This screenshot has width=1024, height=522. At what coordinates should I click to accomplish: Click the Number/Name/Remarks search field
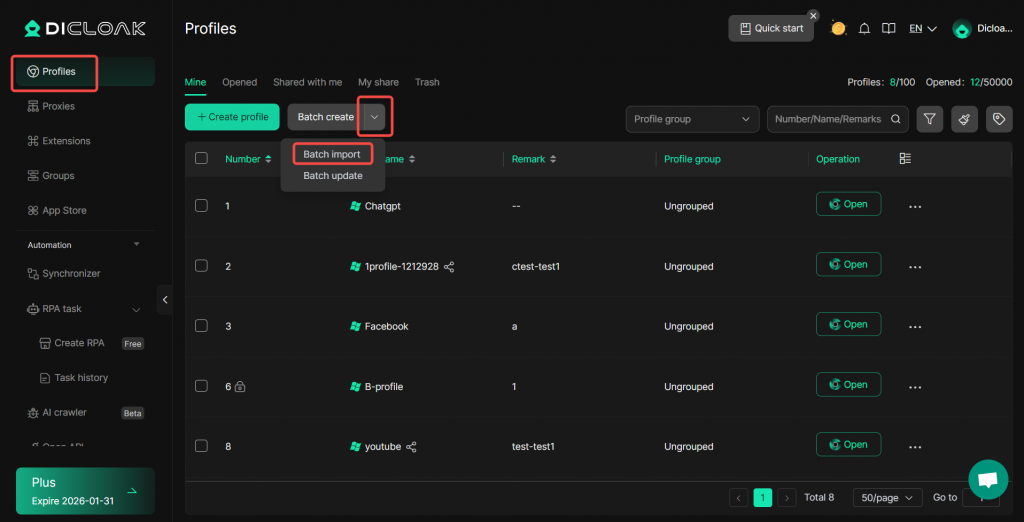[828, 119]
